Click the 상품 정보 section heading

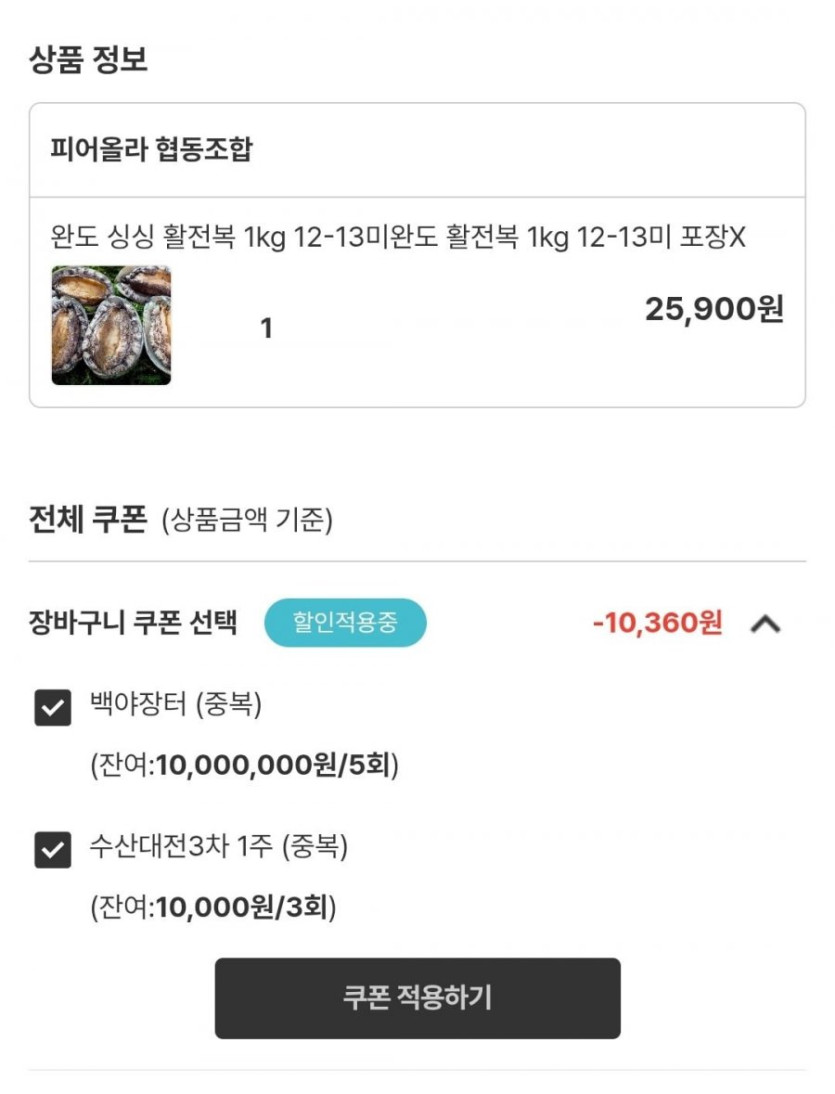88,58
